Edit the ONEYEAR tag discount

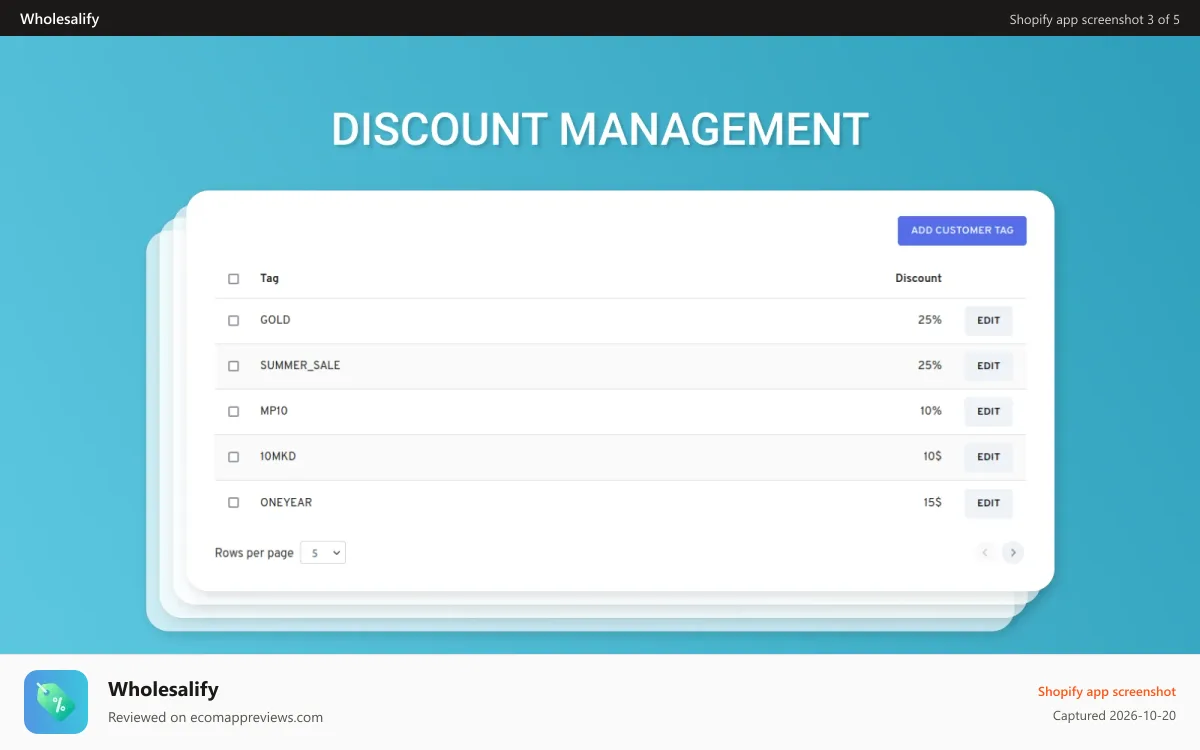989,503
